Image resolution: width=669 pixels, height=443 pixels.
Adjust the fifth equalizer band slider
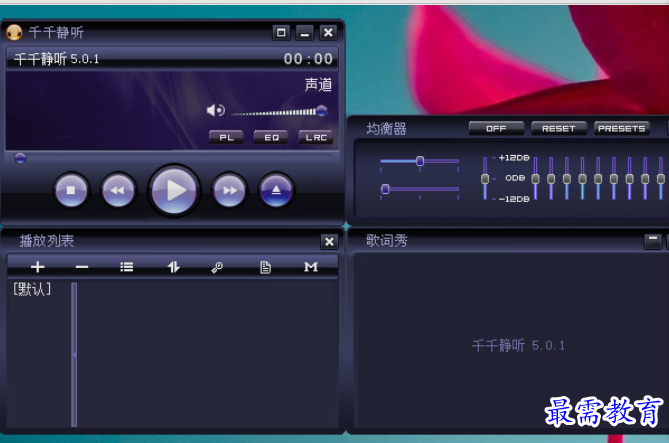tap(598, 178)
